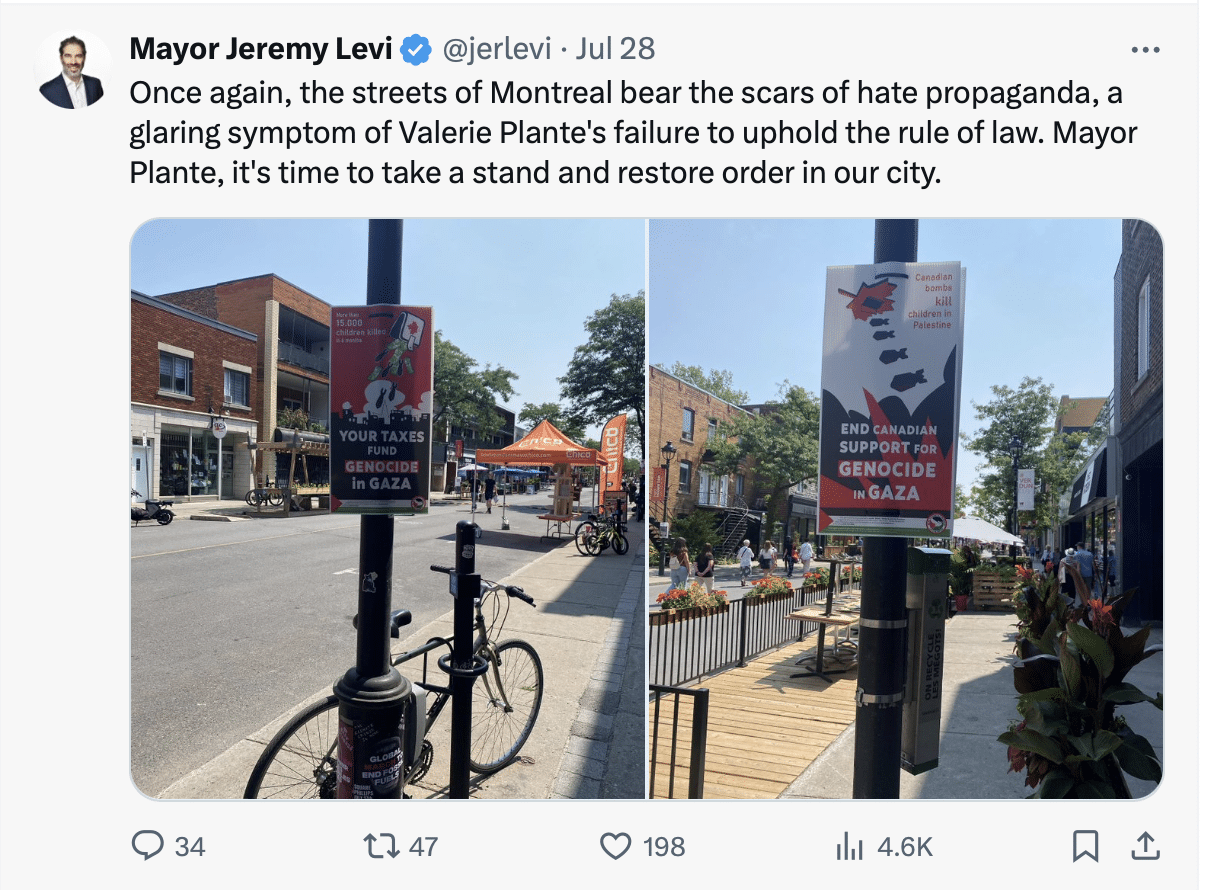Click the reply speech bubble icon

148,846
